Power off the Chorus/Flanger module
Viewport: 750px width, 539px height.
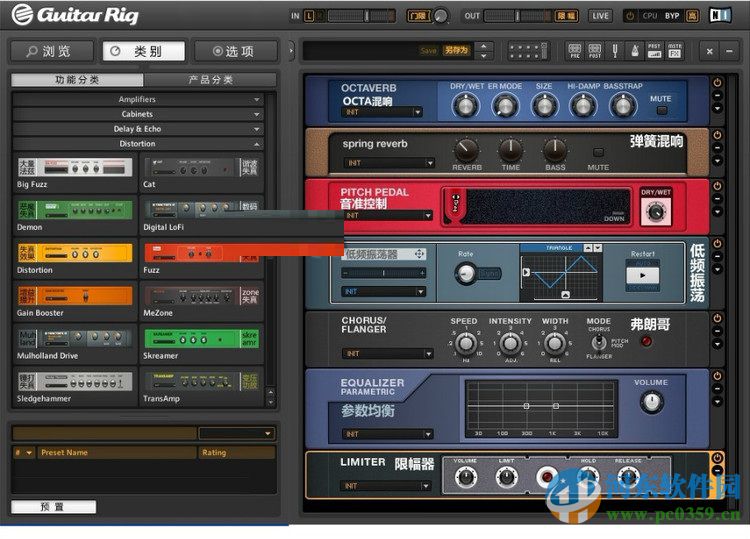[717, 318]
